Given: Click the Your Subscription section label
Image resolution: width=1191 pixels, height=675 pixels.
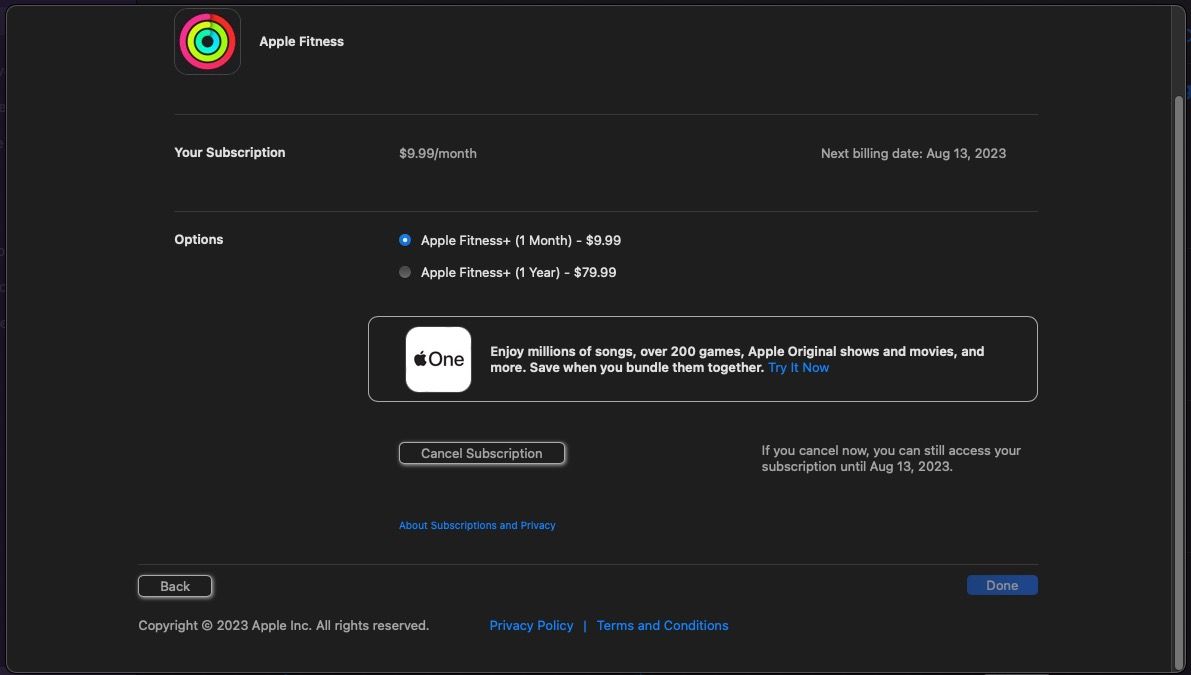Looking at the screenshot, I should click(x=229, y=152).
